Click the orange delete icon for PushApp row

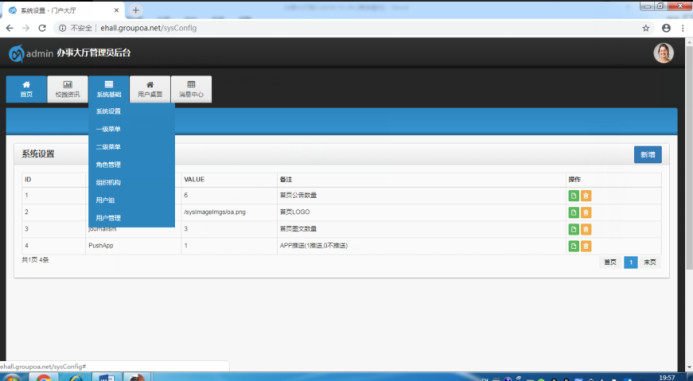pyautogui.click(x=586, y=246)
